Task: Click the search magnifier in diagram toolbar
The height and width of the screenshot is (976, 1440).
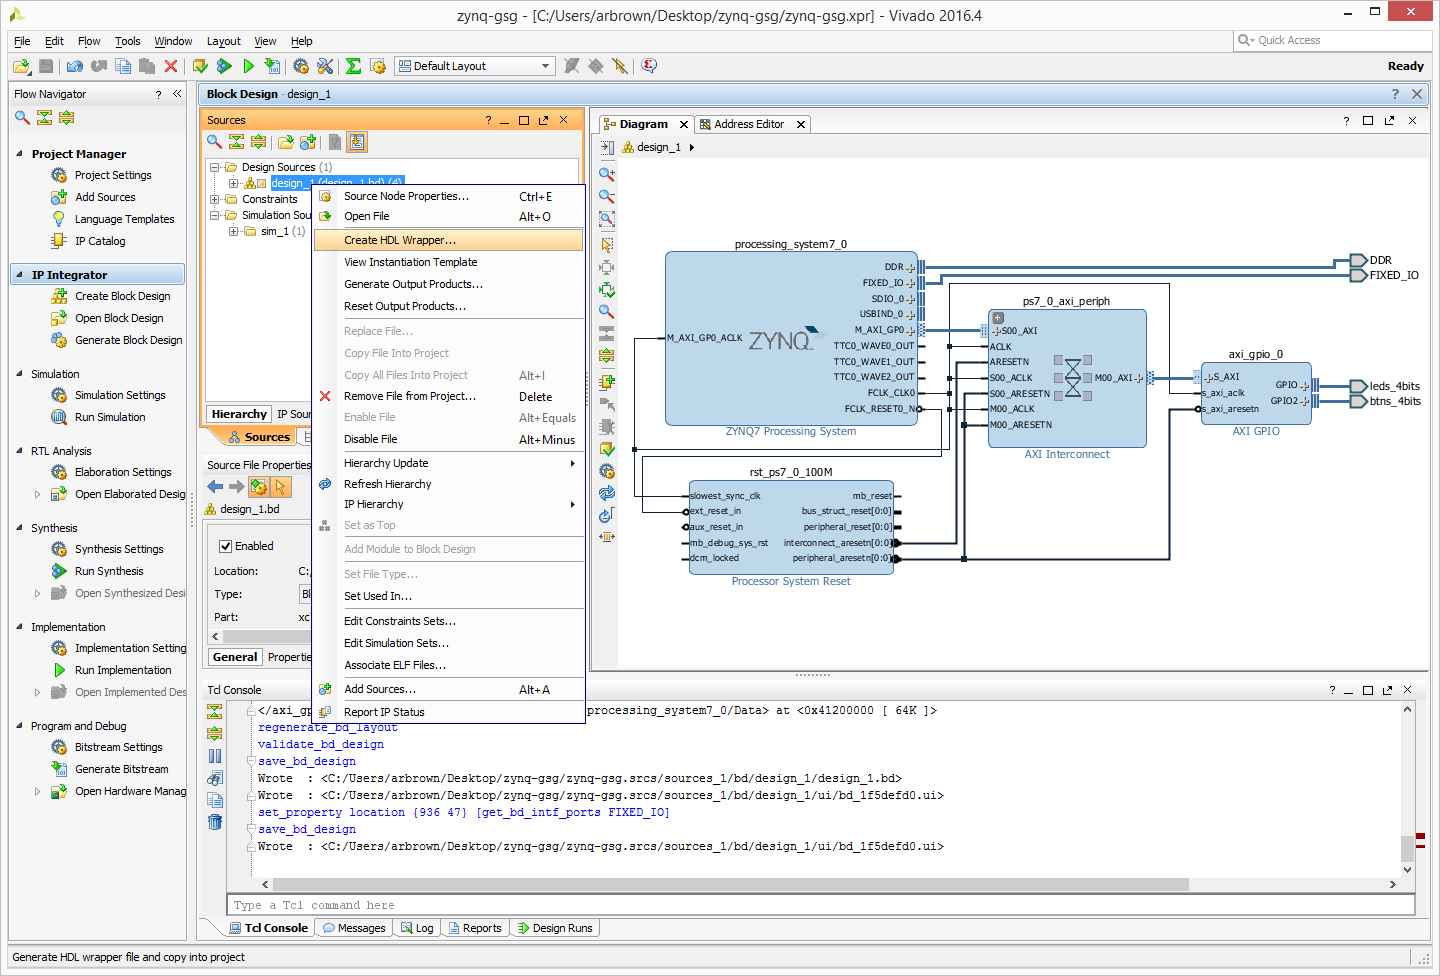Action: tap(607, 311)
